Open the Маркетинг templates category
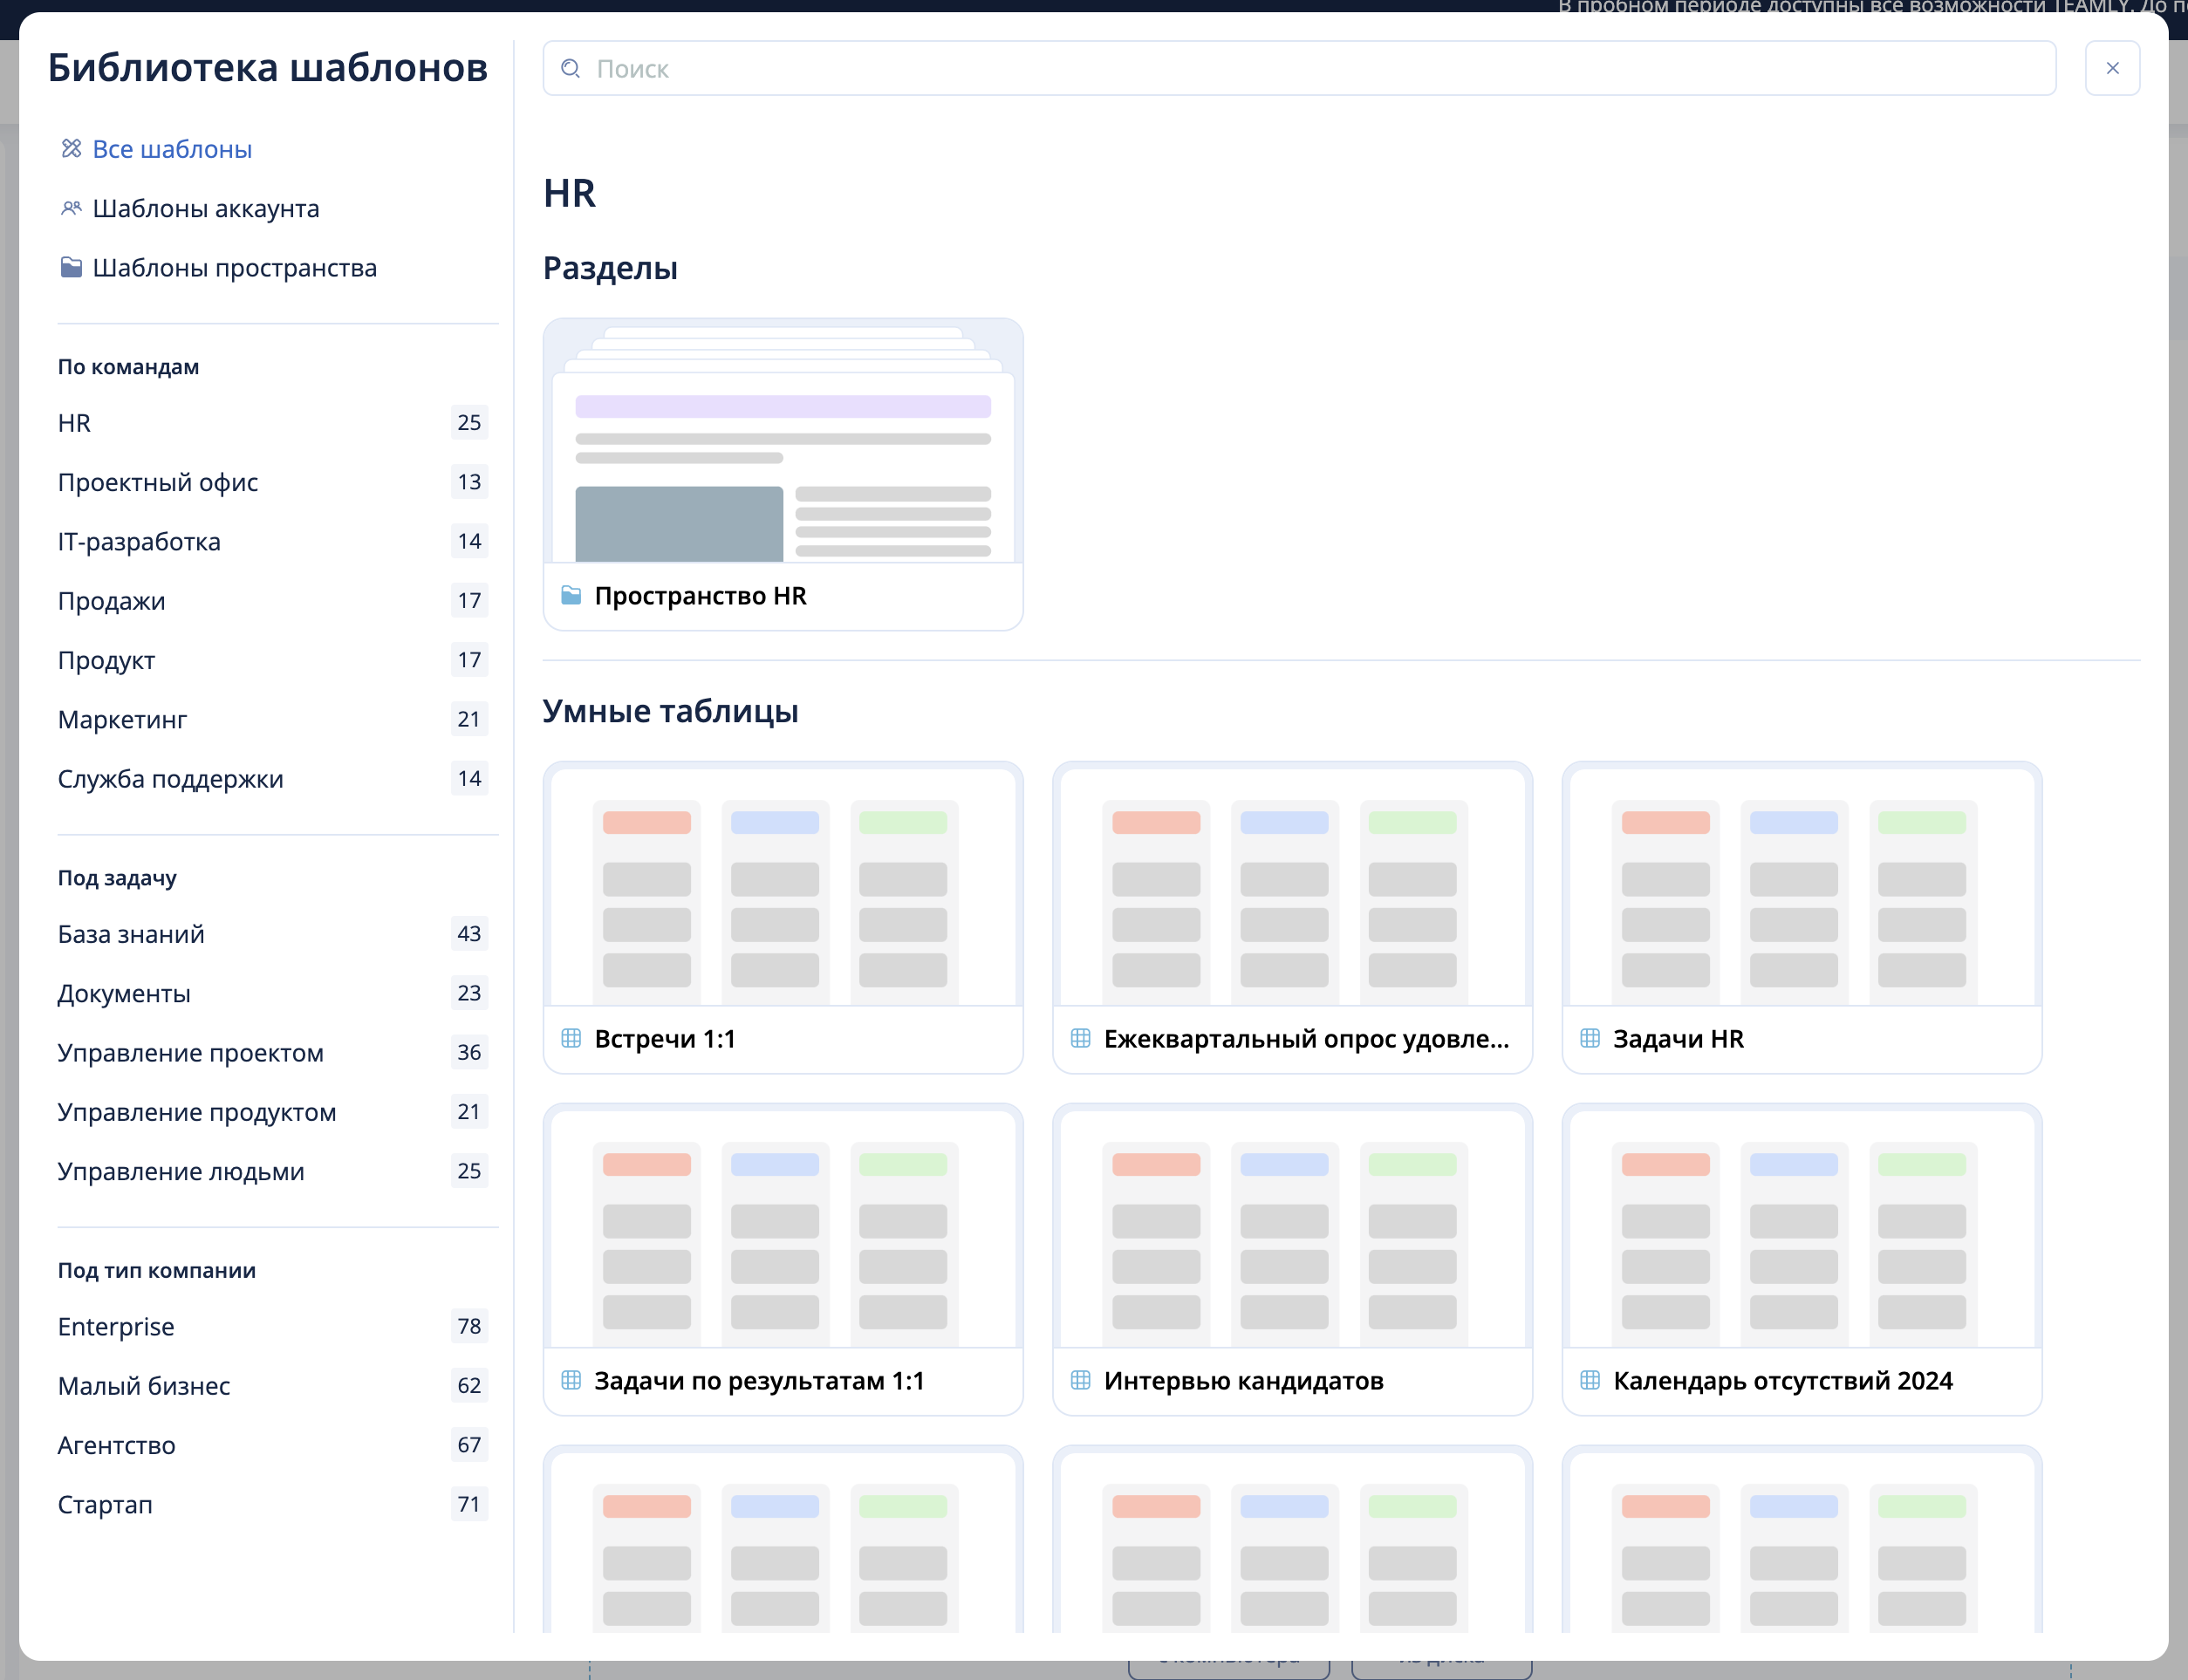Screen dimensions: 2188x1680 [x=122, y=719]
